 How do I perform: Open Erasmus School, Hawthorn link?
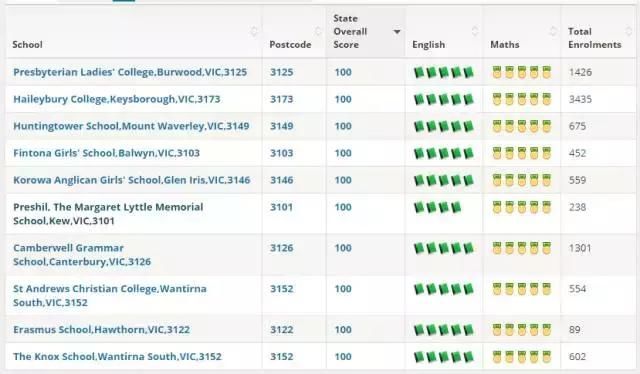click(102, 329)
